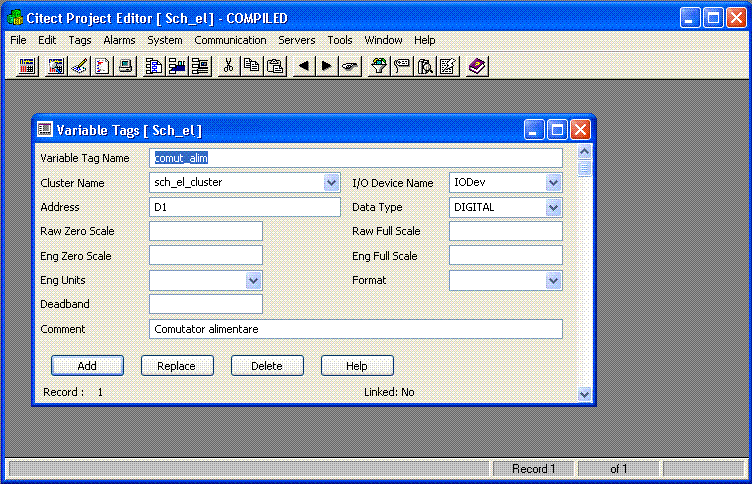Viewport: 753px width, 485px height.
Task: Open the Tags menu
Action: pyautogui.click(x=80, y=40)
